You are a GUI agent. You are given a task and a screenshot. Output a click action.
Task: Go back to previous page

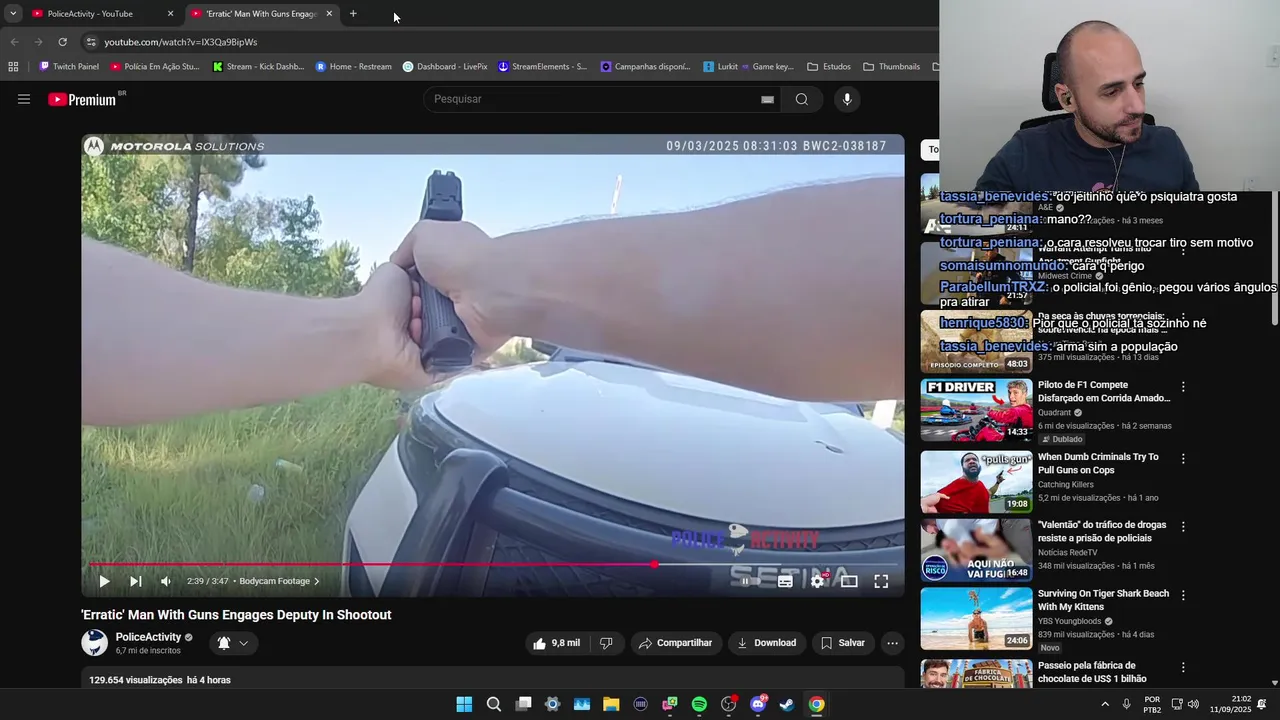coord(14,42)
